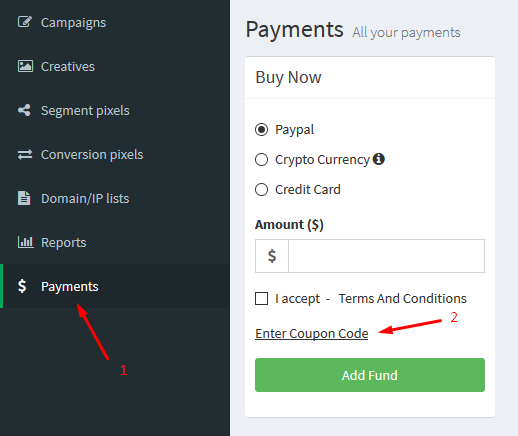The height and width of the screenshot is (436, 518).
Task: Open the Segment pixels menu label
Action: click(85, 111)
